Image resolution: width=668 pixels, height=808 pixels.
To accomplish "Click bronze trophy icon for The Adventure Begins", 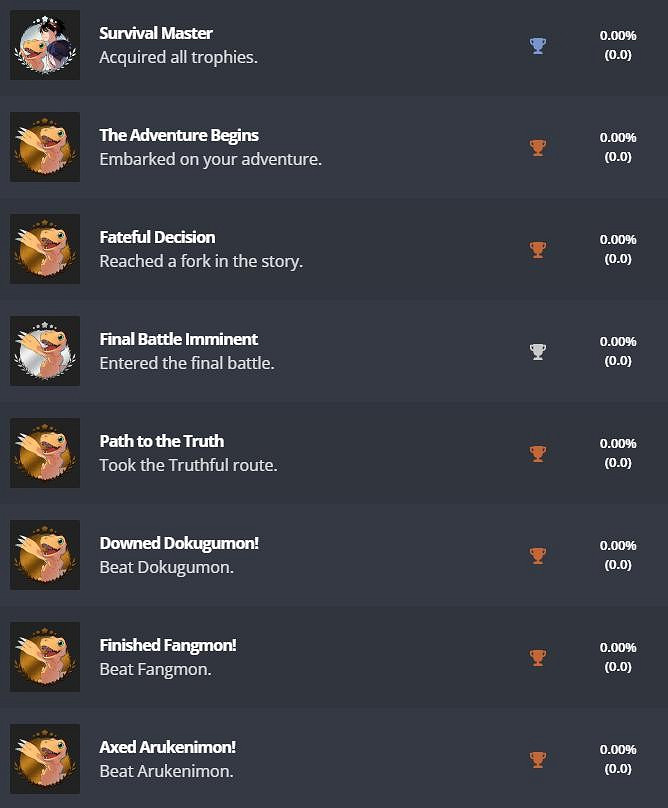I will pyautogui.click(x=538, y=148).
